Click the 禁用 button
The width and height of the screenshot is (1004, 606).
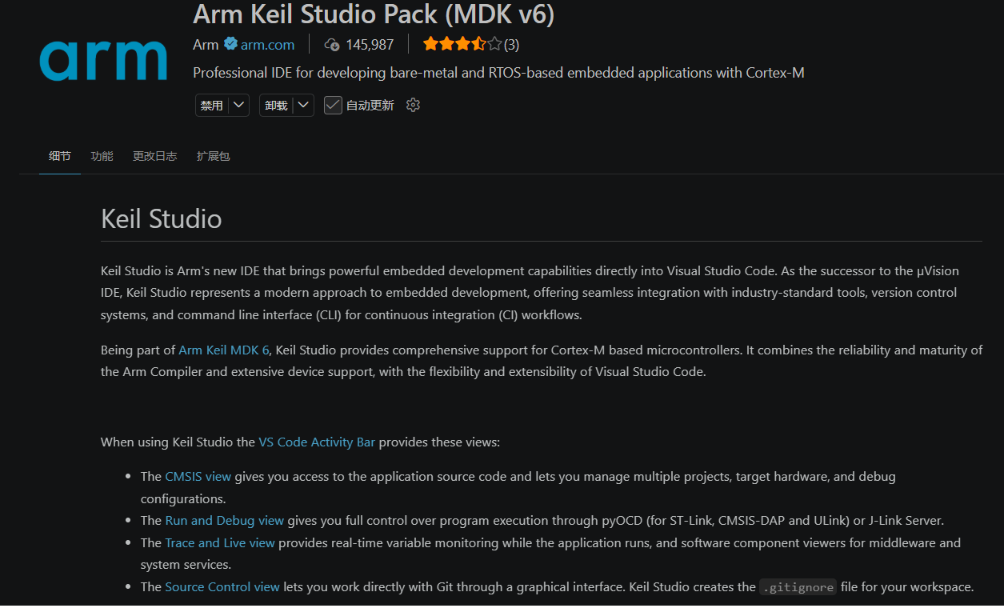pos(212,105)
